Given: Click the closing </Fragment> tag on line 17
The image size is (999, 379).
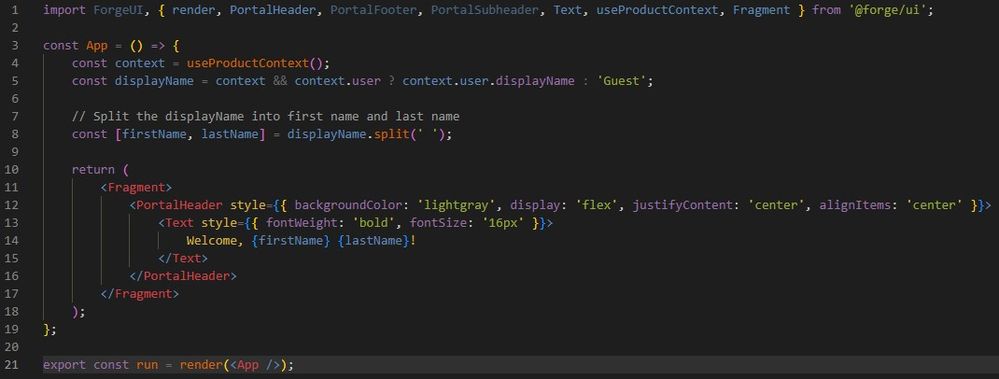Looking at the screenshot, I should click(140, 294).
